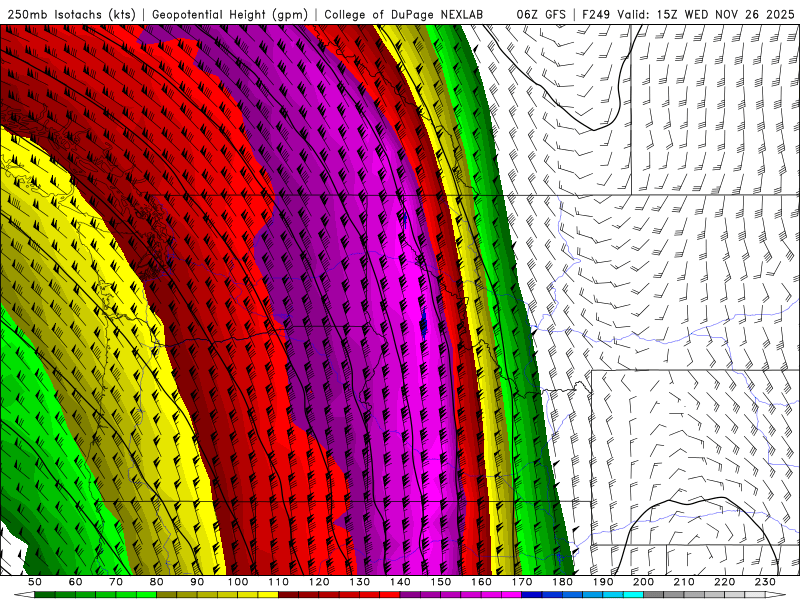Click the brightest magenta swatch on the color scale
Viewport: 800px width, 600px height.
tap(511, 595)
